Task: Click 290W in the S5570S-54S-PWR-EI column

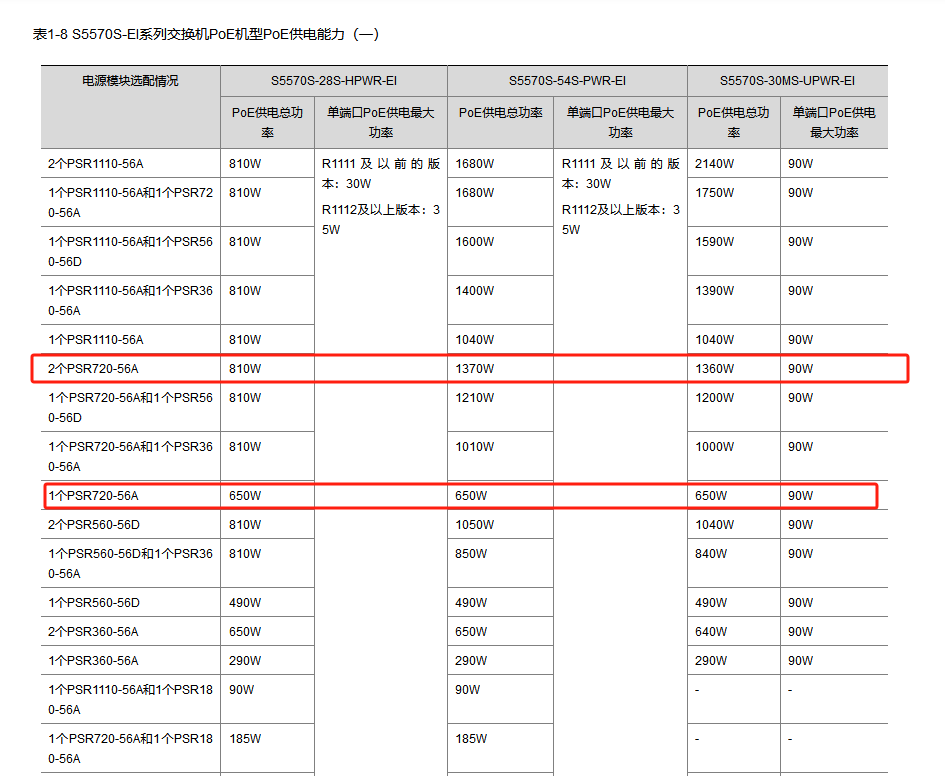Action: pos(471,661)
